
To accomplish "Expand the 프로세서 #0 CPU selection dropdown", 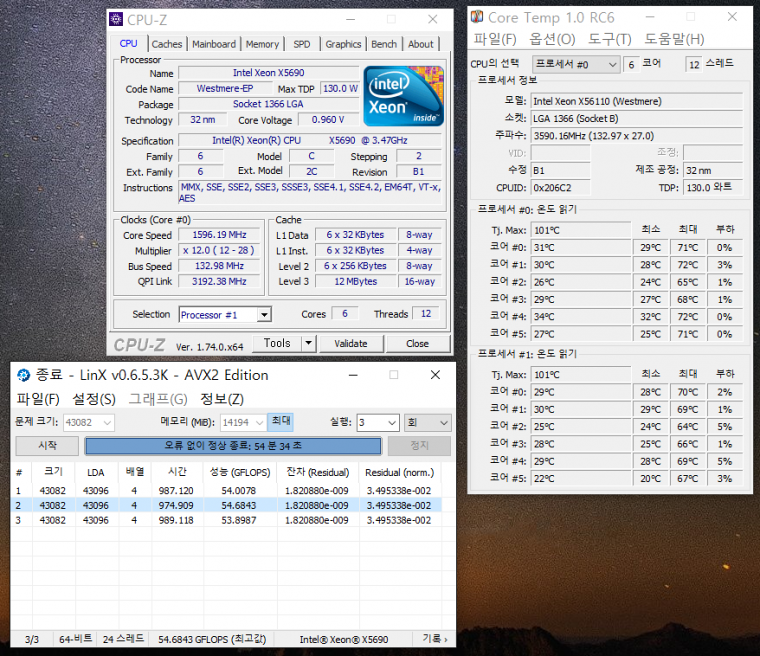I will click(576, 64).
